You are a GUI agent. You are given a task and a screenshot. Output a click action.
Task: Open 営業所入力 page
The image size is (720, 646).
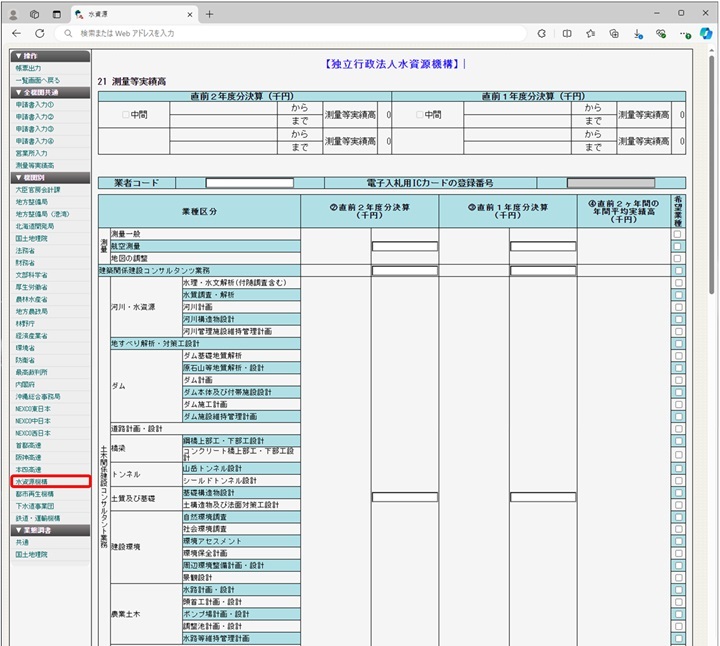[31, 153]
